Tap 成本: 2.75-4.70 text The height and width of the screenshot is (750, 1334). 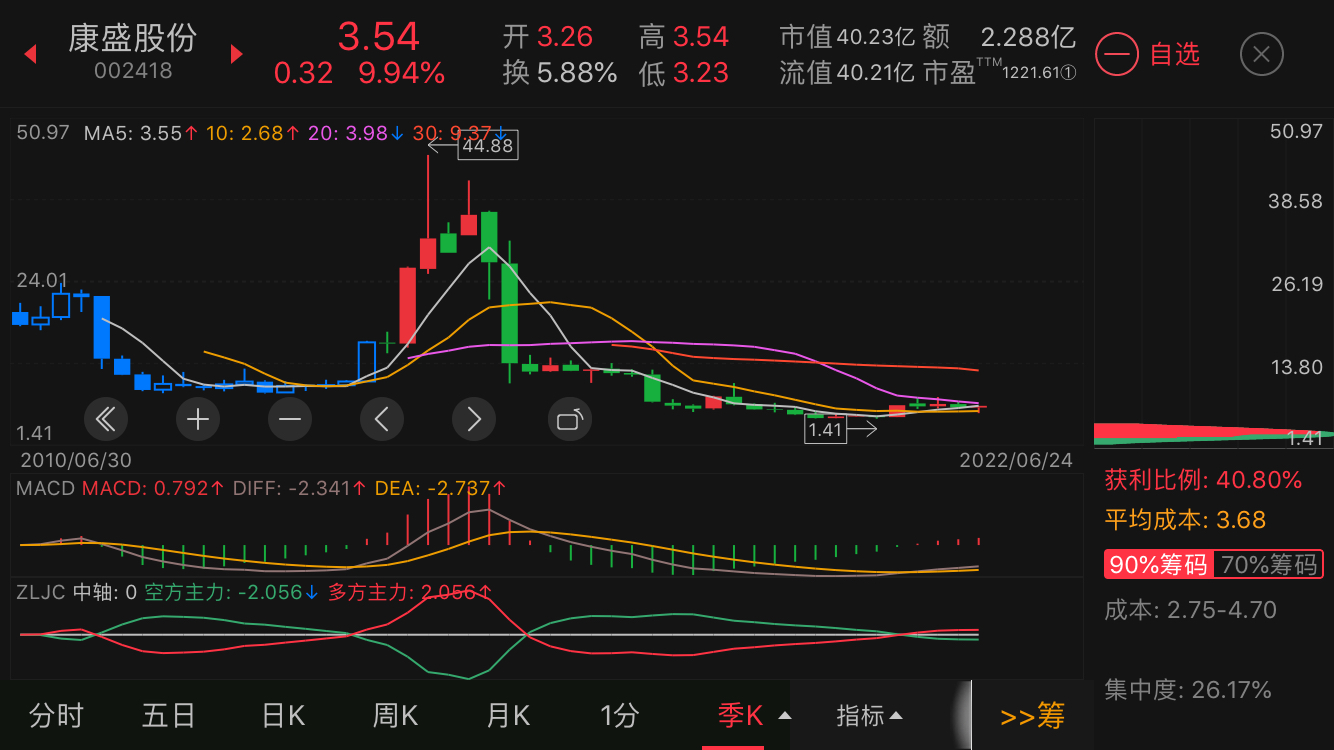[x=1190, y=610]
